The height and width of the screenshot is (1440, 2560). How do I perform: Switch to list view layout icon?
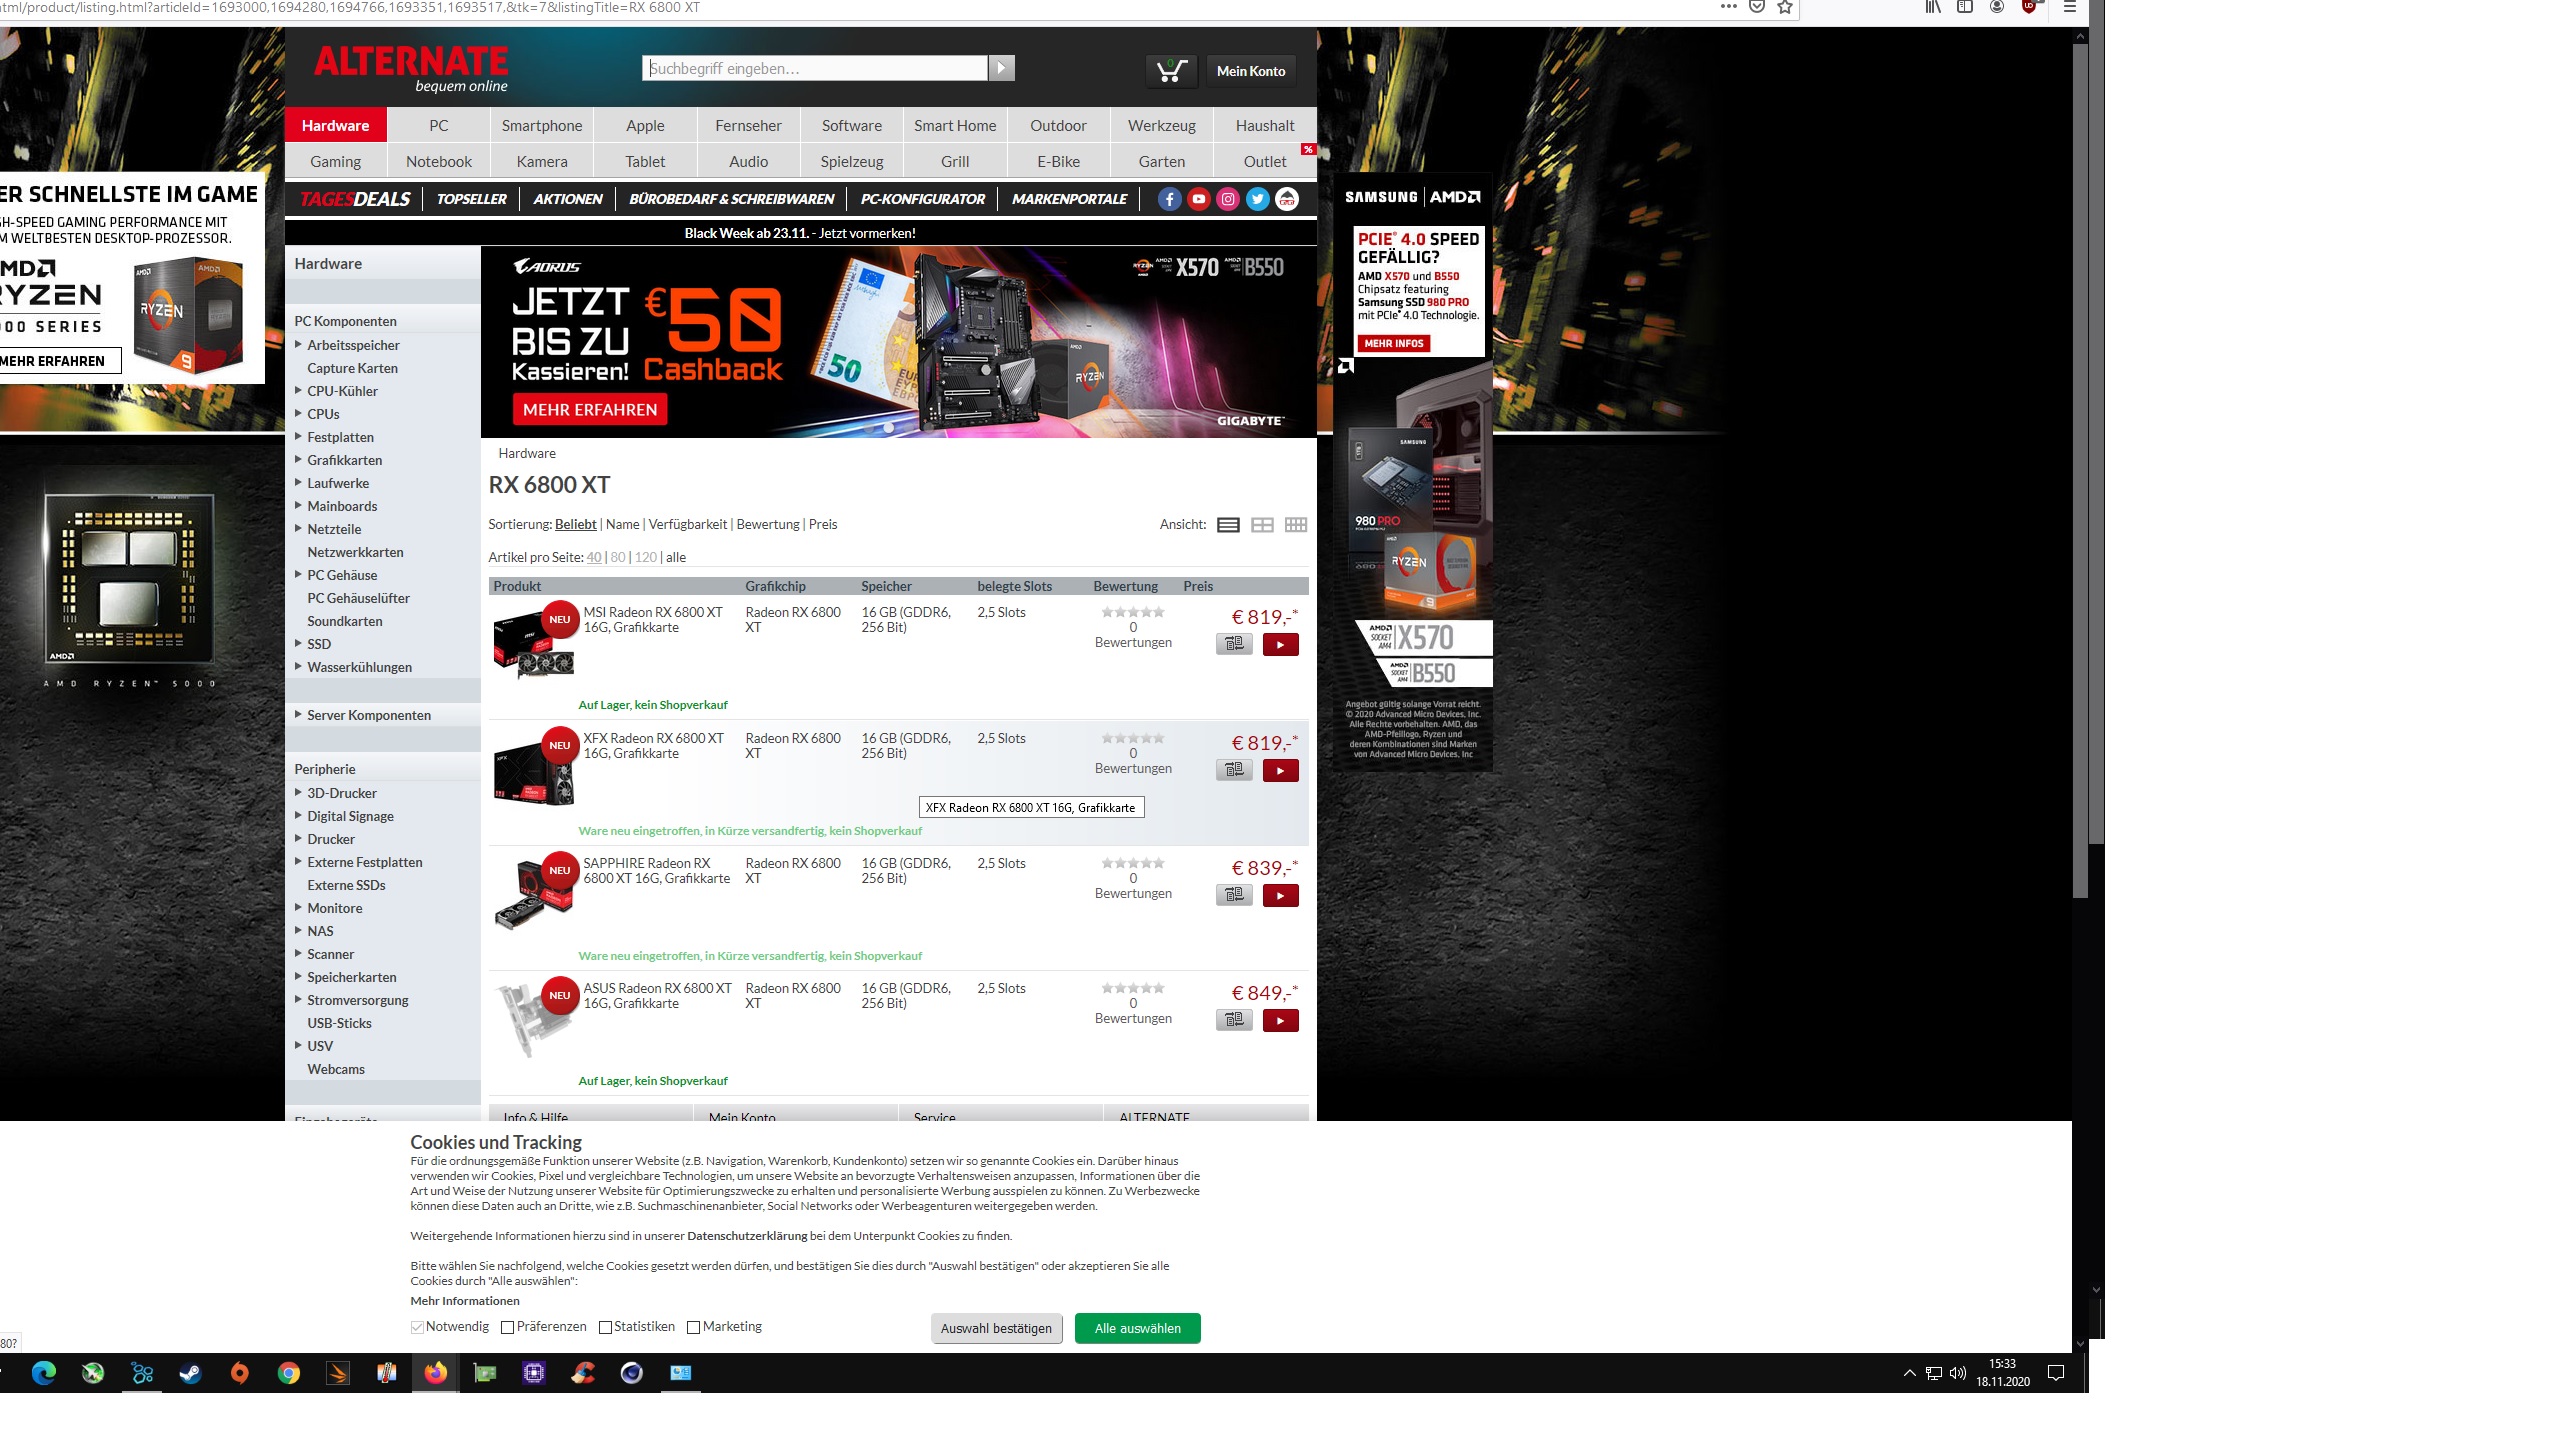[x=1229, y=525]
